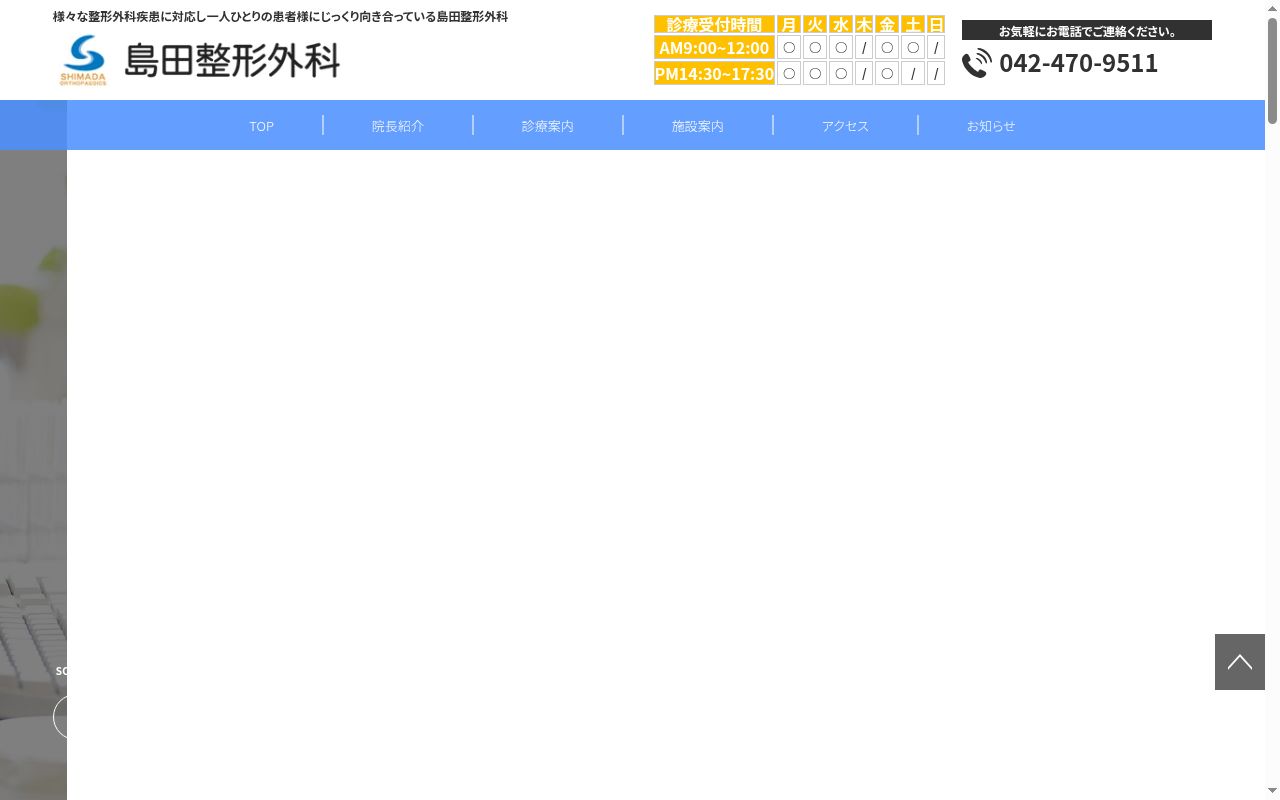Open the お知らせ menu item
The height and width of the screenshot is (800, 1280).
(991, 126)
